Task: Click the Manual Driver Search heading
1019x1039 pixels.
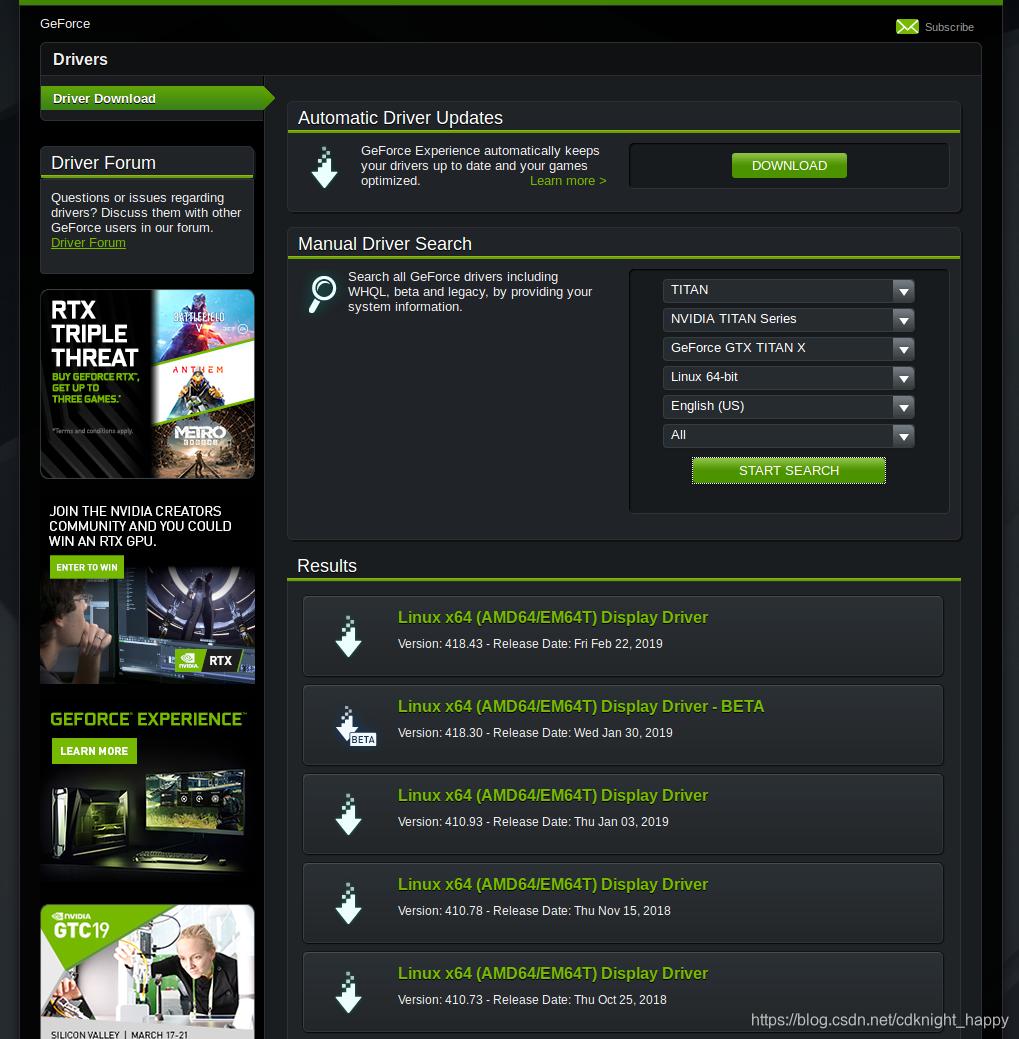Action: 385,244
